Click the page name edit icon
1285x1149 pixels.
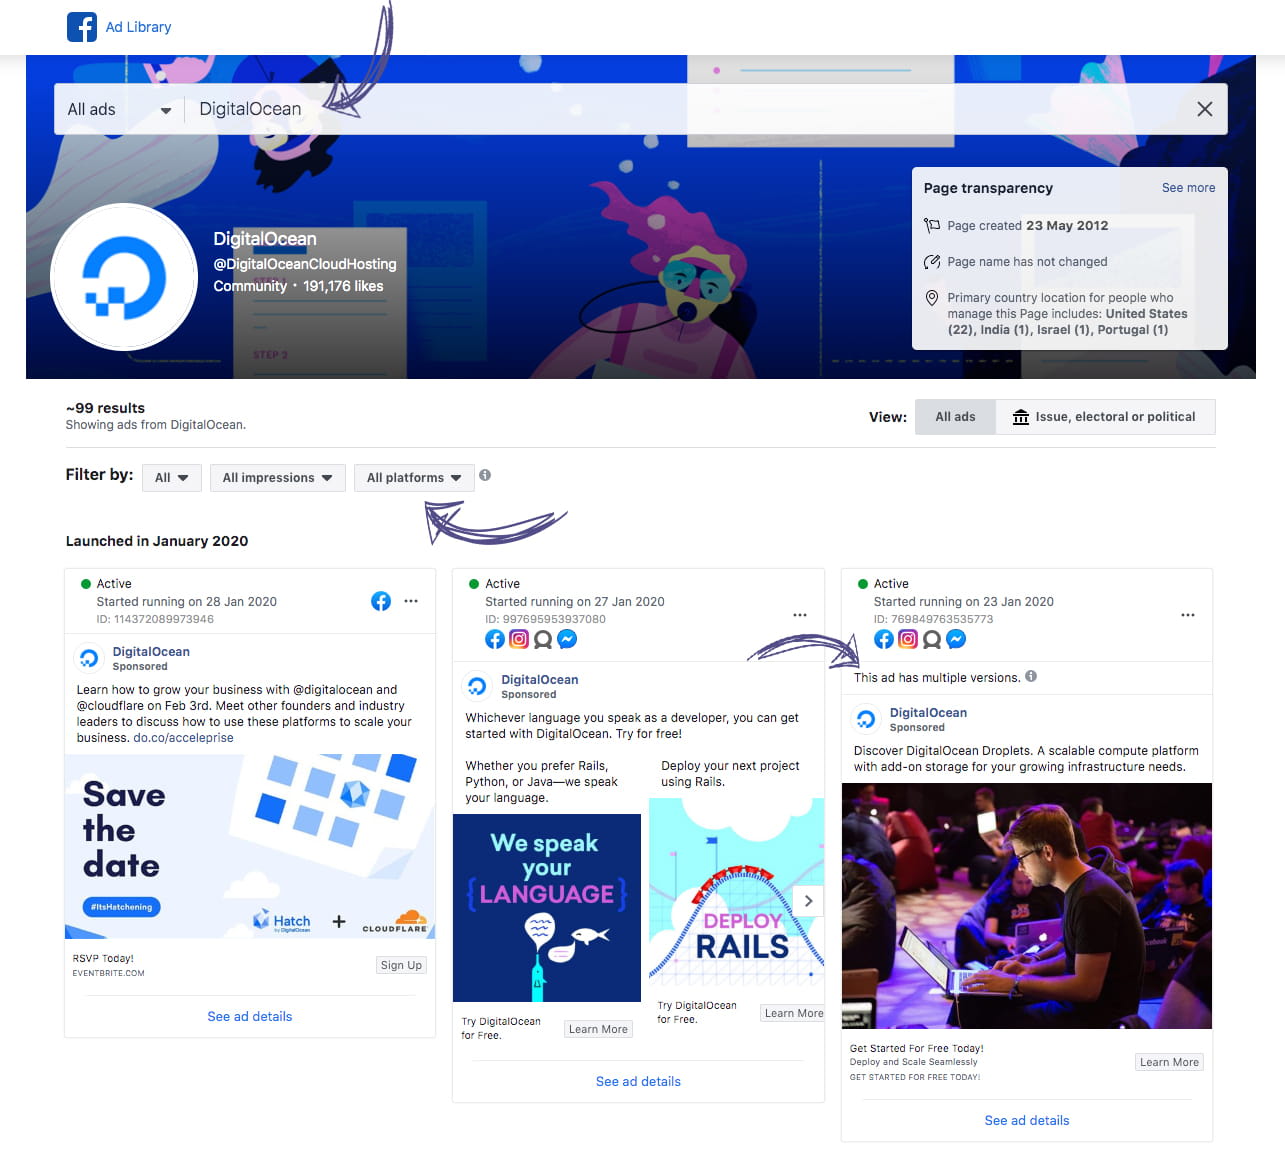tap(932, 261)
